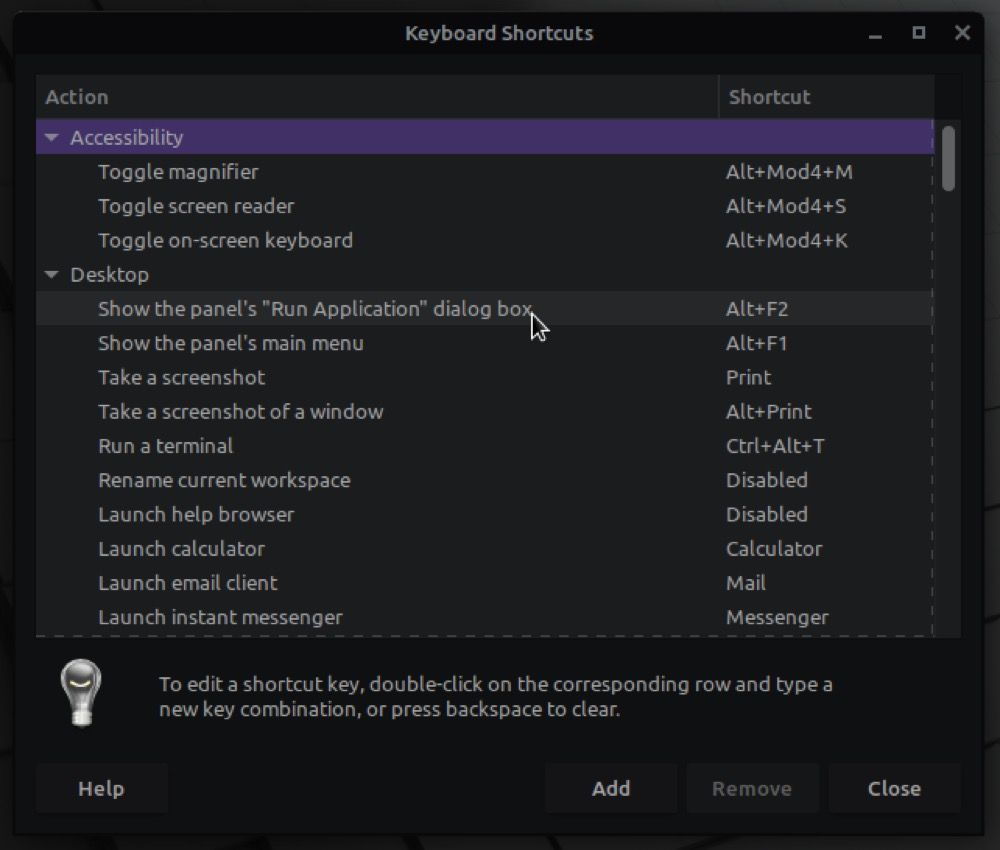Minimize the Keyboard Shortcuts window
This screenshot has height=850, width=1000.
pyautogui.click(x=875, y=33)
